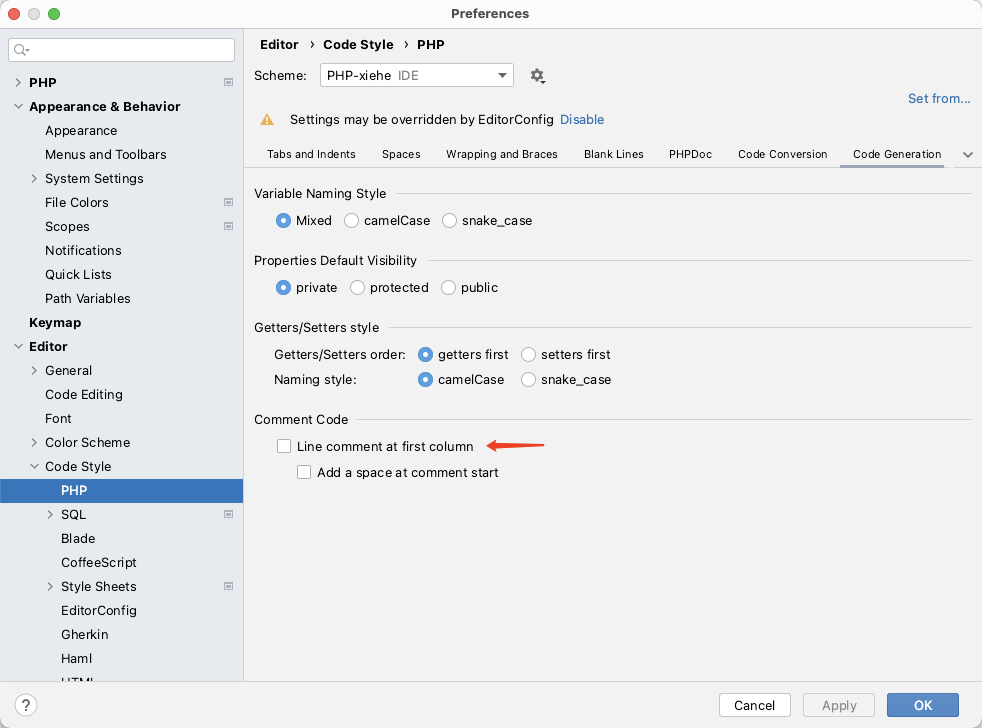Click the project-level icon beside Style Sheets
This screenshot has width=982, height=728.
coord(228,586)
